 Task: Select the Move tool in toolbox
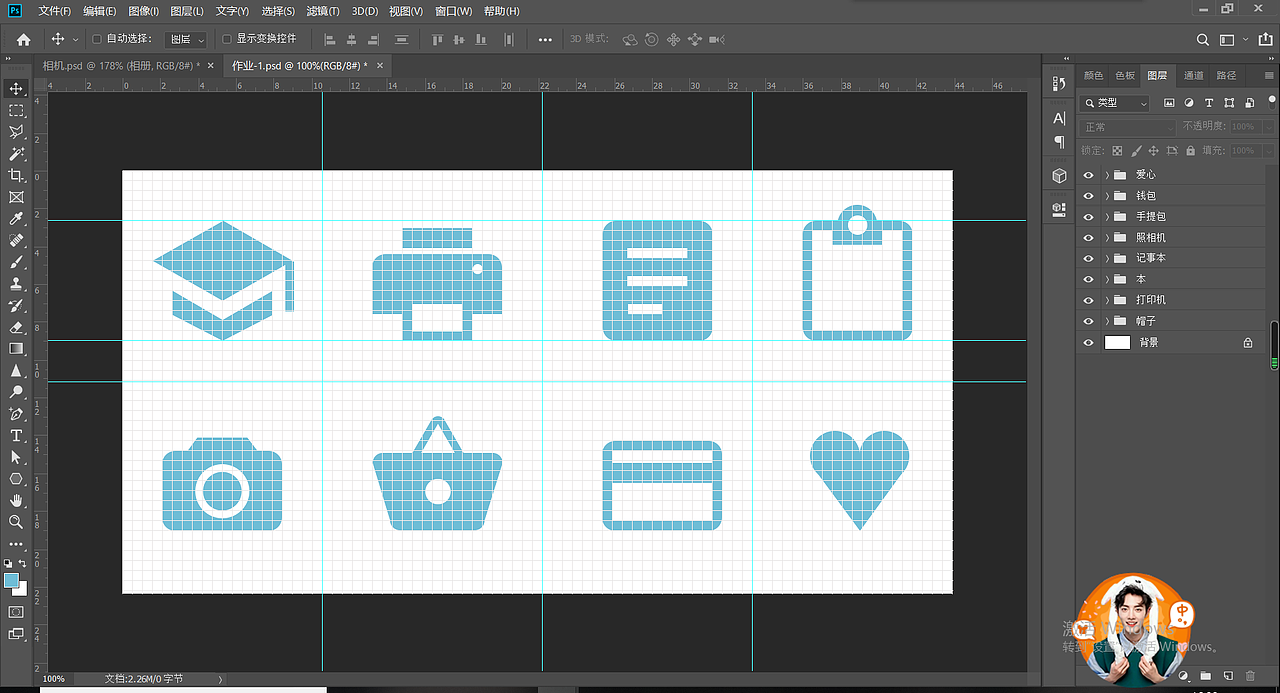pos(16,89)
